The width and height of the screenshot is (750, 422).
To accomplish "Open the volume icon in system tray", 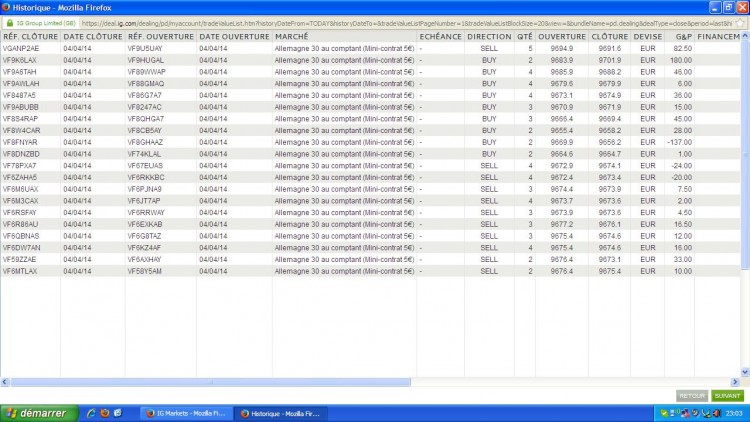I will [x=717, y=413].
